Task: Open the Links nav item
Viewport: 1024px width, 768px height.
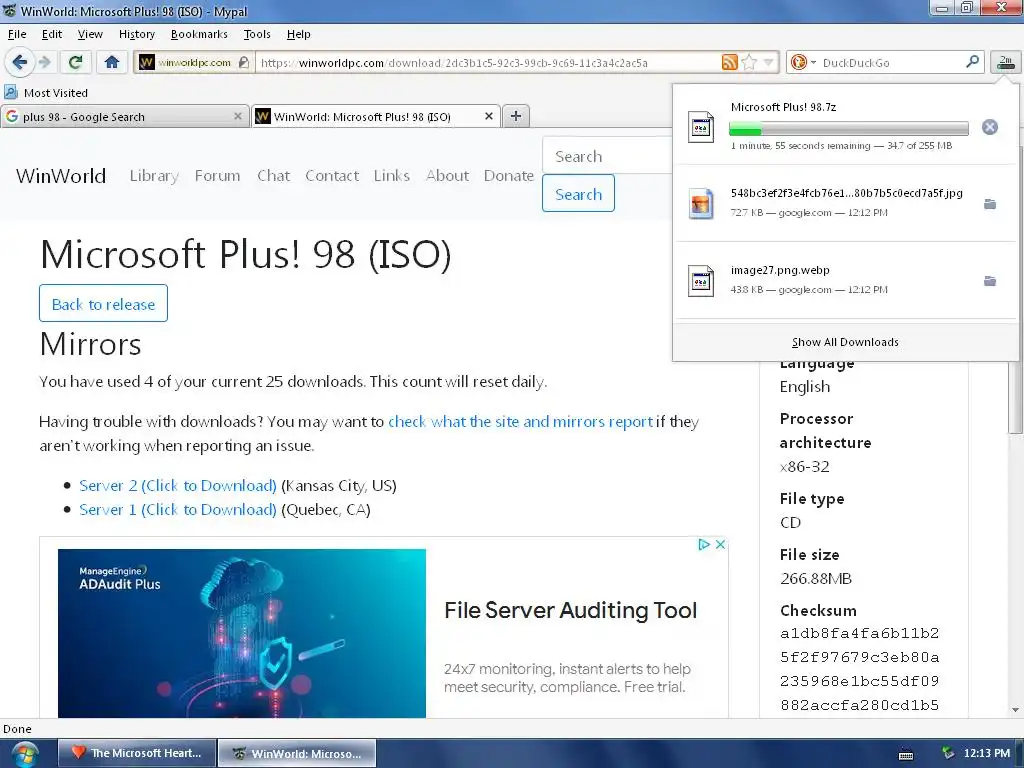Action: 392,176
